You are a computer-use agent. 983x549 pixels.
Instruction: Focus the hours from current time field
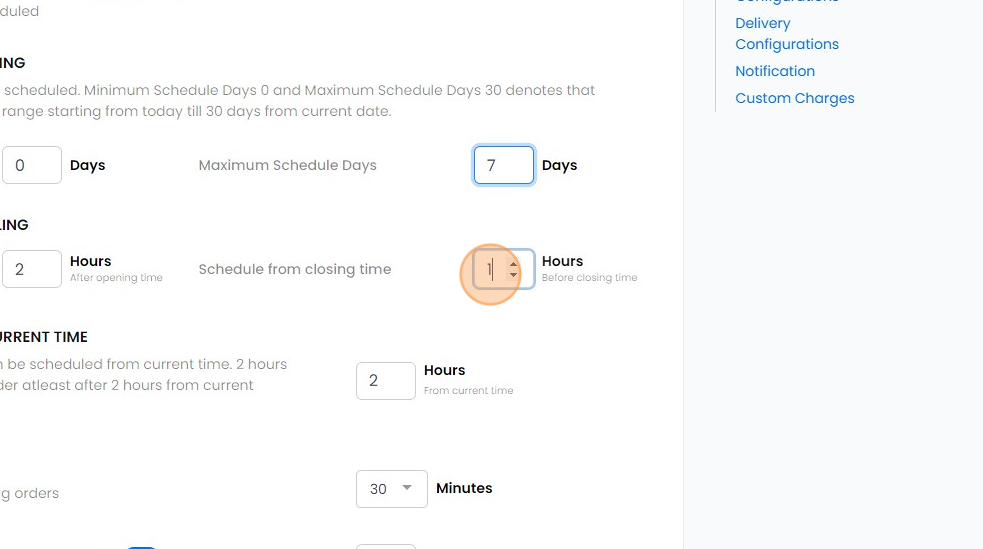385,381
